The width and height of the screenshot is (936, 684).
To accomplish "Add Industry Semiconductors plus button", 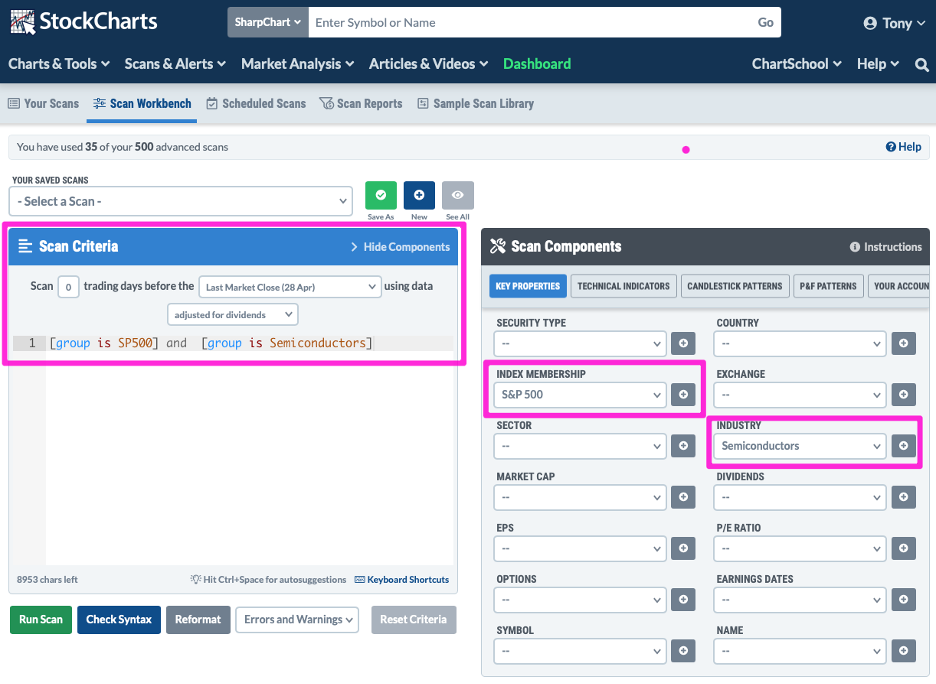I will point(904,446).
